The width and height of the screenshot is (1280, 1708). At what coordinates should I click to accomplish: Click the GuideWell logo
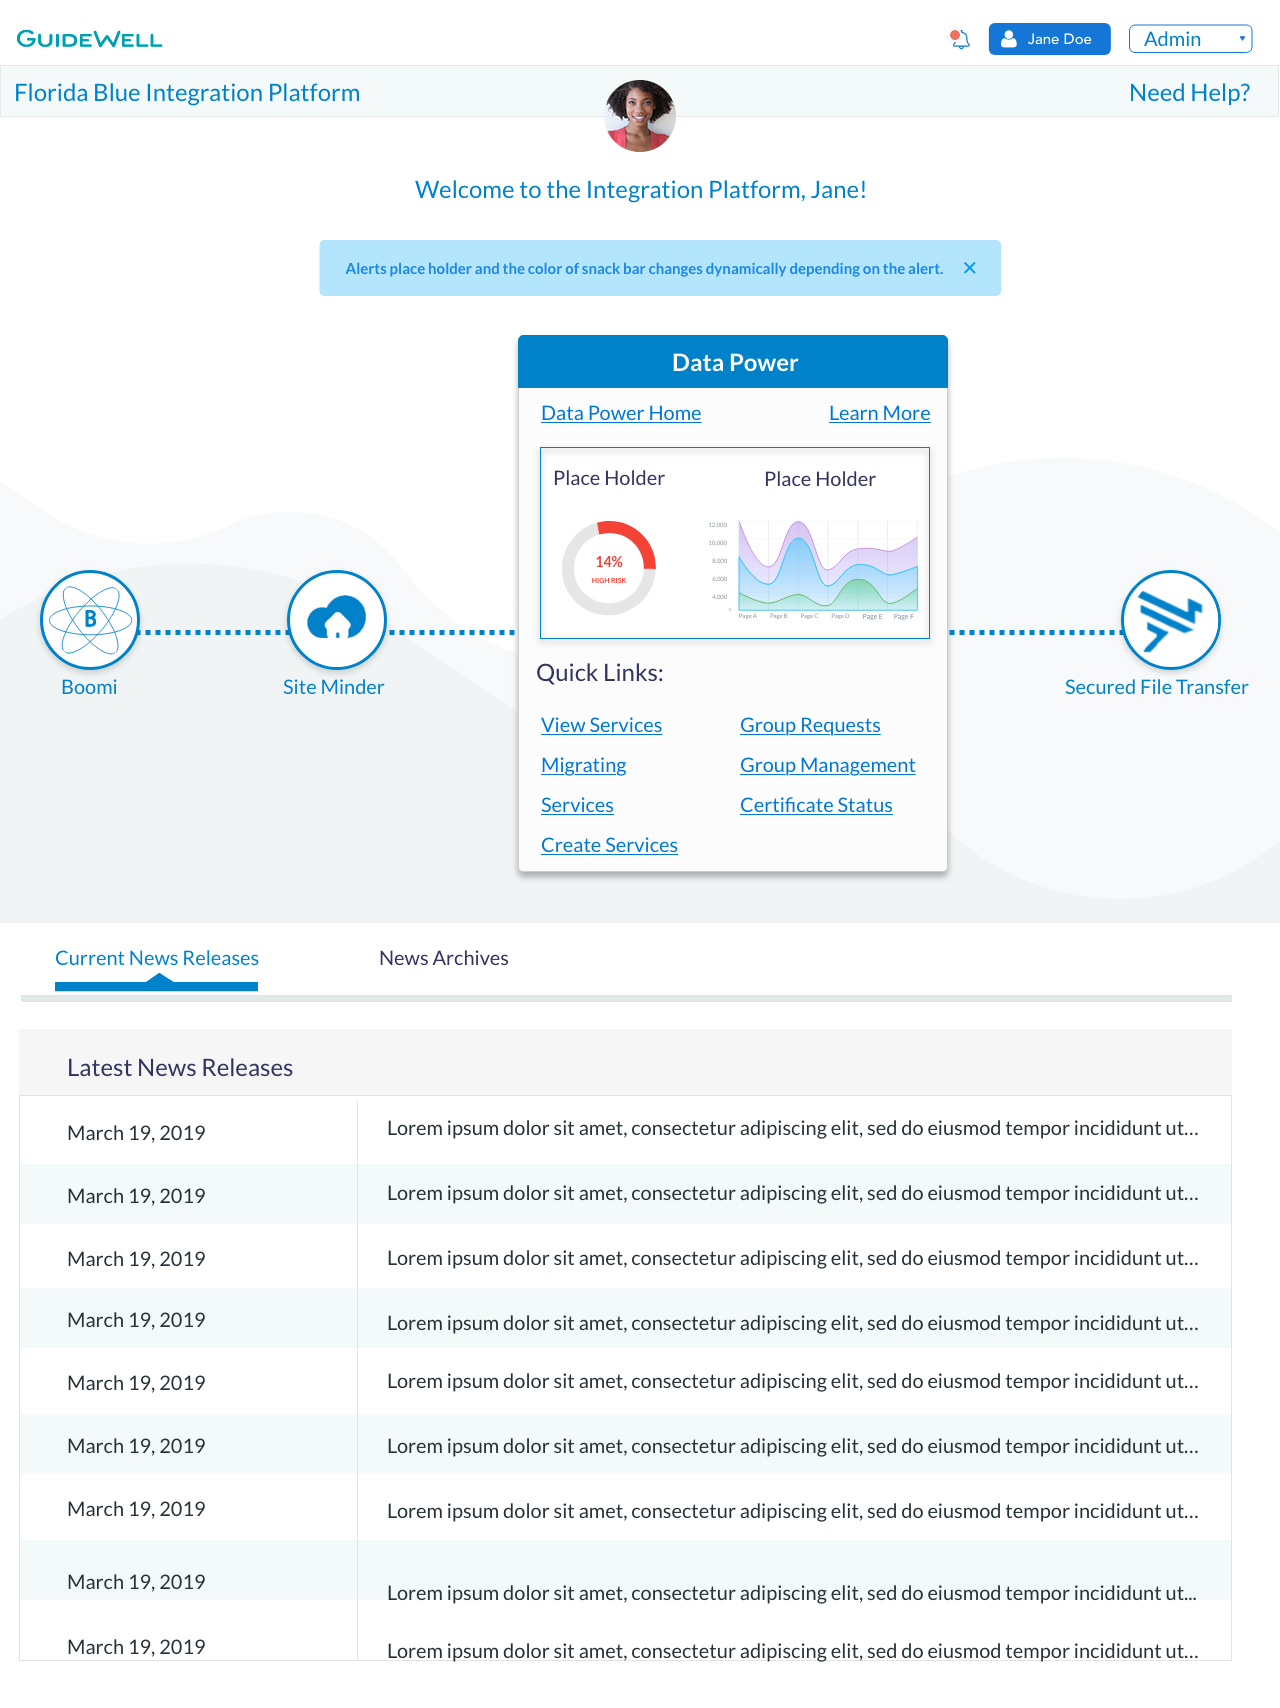click(x=90, y=39)
